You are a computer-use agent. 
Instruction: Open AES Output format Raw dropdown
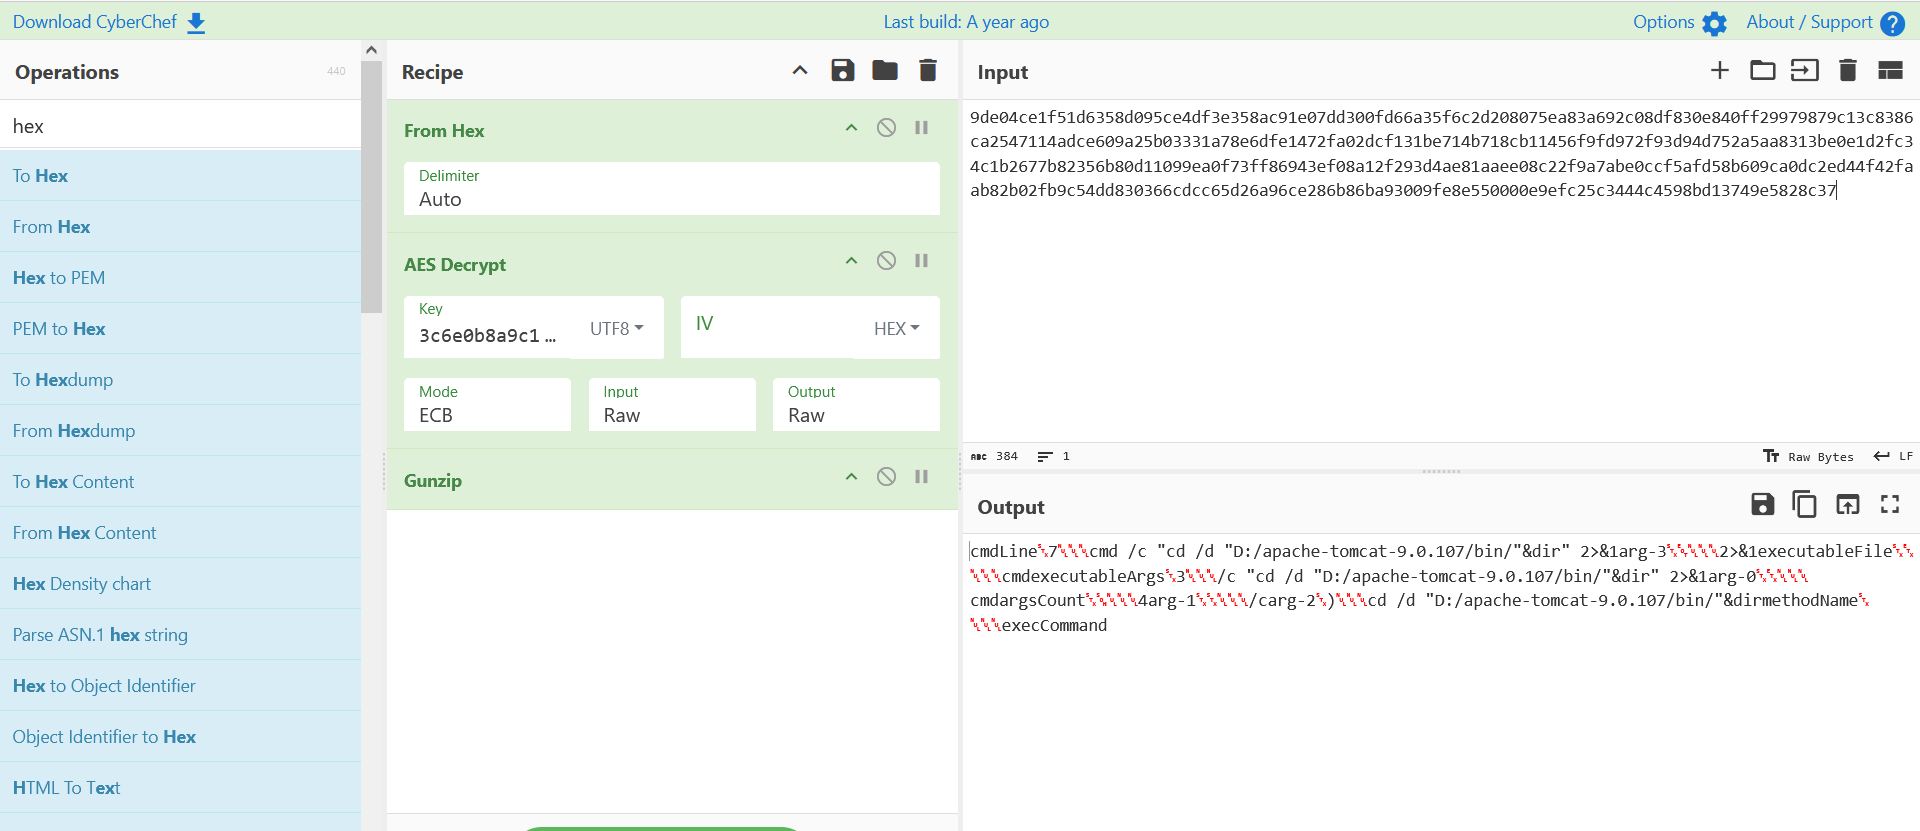(x=856, y=404)
